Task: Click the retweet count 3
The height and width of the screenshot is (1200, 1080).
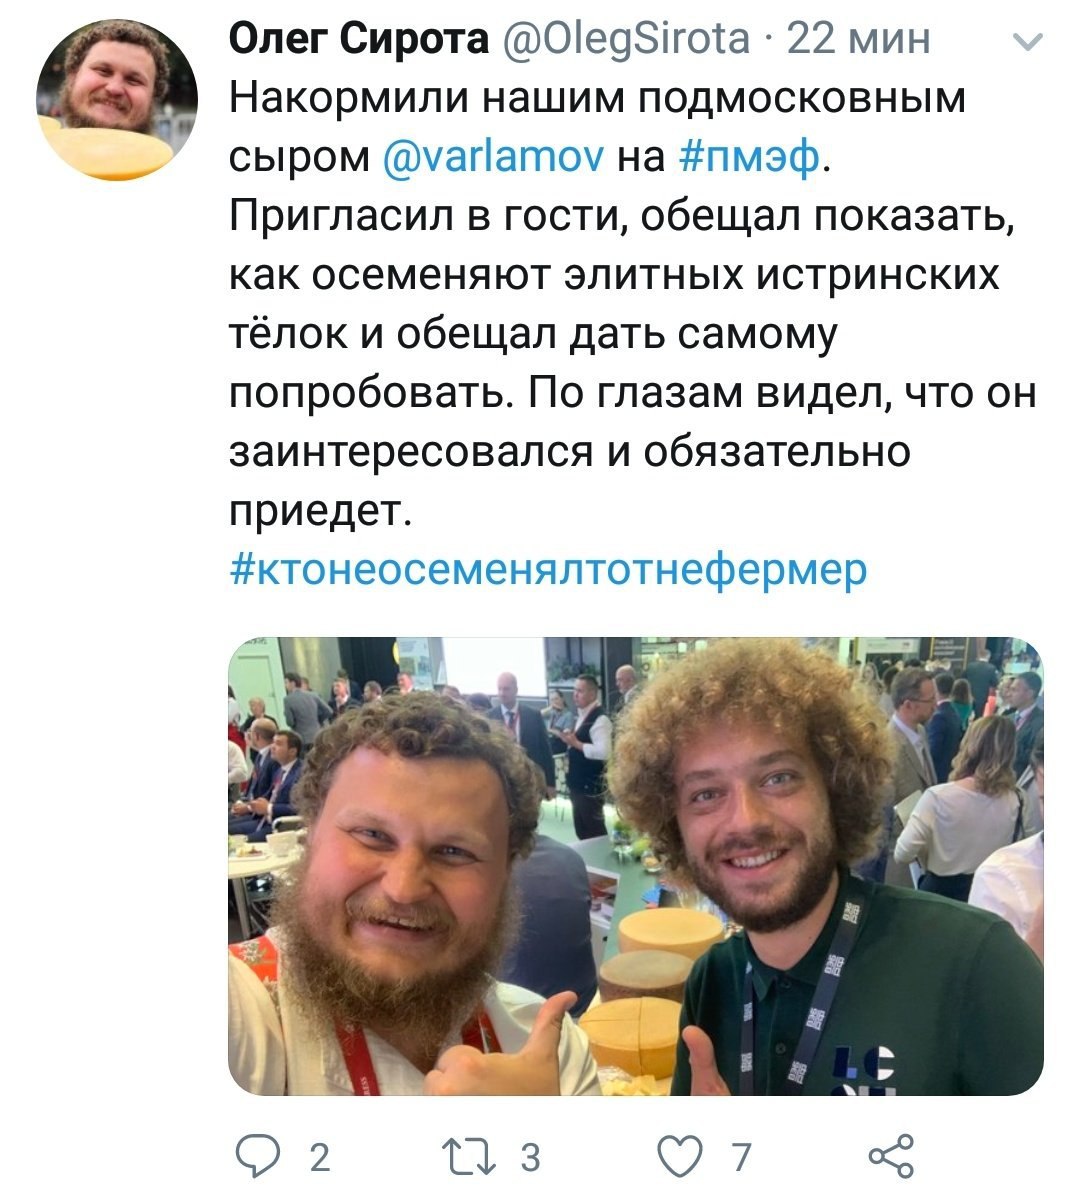Action: point(530,1158)
